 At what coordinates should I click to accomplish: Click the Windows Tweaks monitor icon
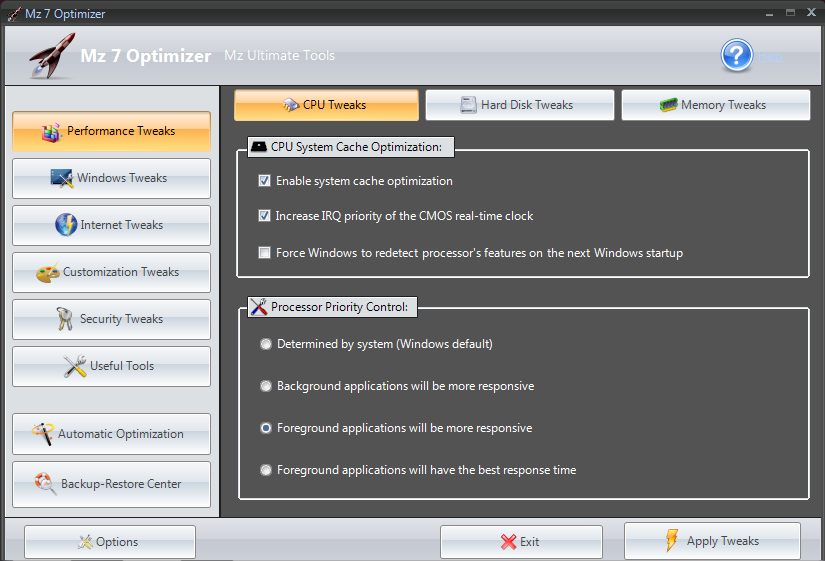pos(62,178)
